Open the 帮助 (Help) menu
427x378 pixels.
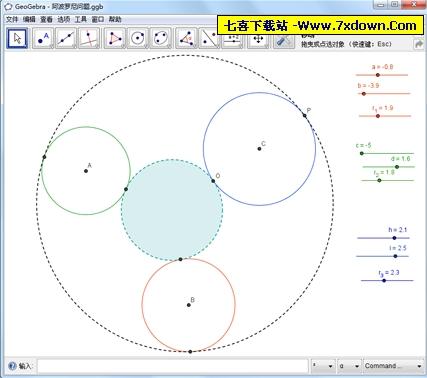pyautogui.click(x=115, y=20)
